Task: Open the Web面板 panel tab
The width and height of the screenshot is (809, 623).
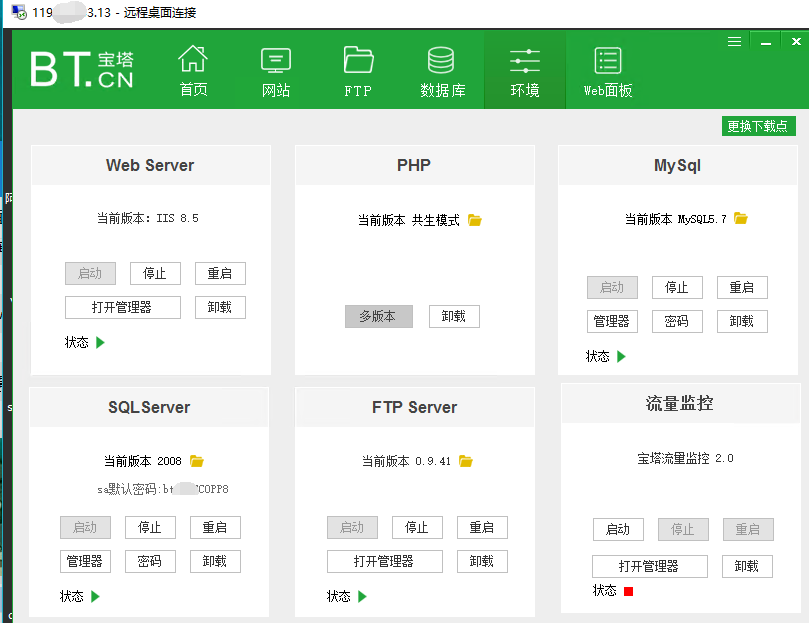Action: click(x=608, y=71)
